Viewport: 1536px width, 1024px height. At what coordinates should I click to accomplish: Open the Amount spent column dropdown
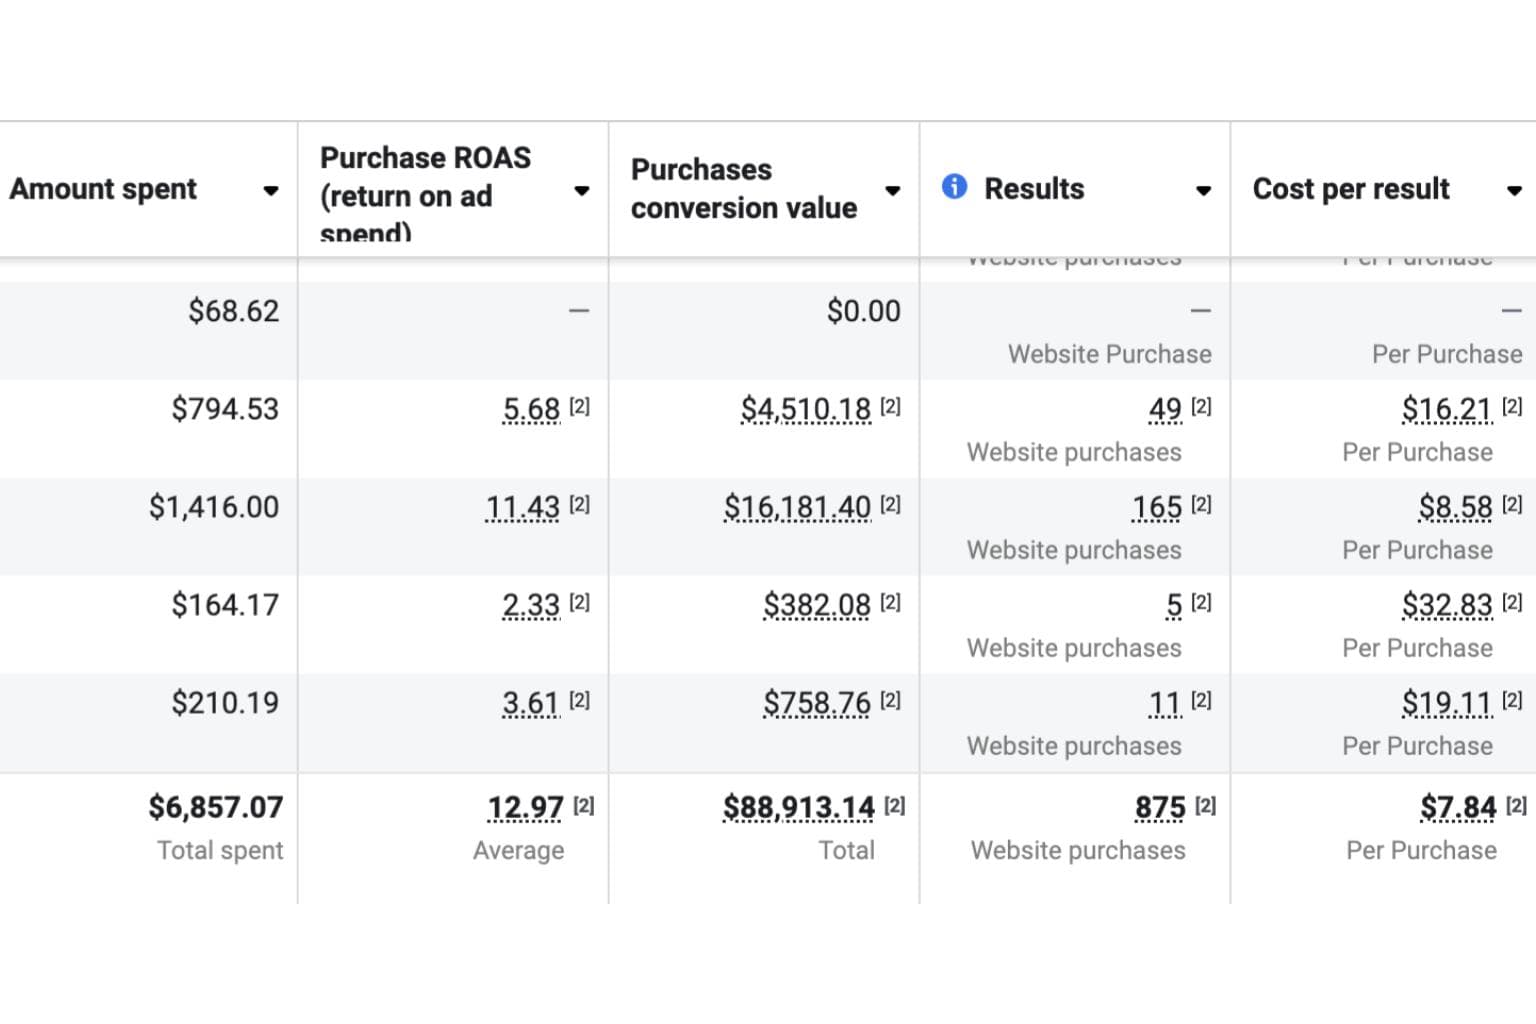click(270, 190)
